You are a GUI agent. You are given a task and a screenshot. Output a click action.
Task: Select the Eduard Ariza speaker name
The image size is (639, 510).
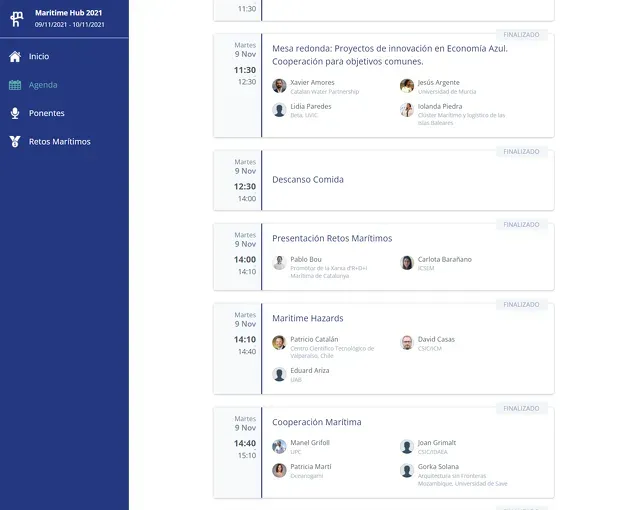310,371
